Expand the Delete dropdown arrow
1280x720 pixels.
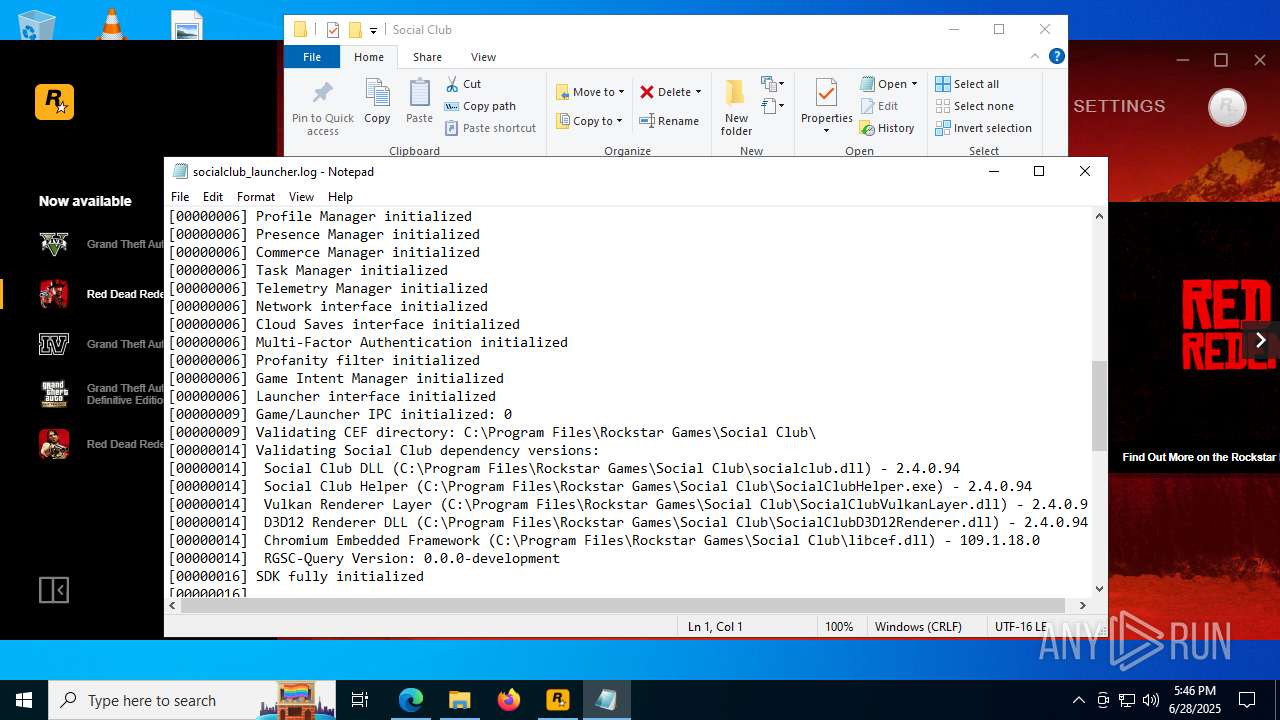coord(698,92)
